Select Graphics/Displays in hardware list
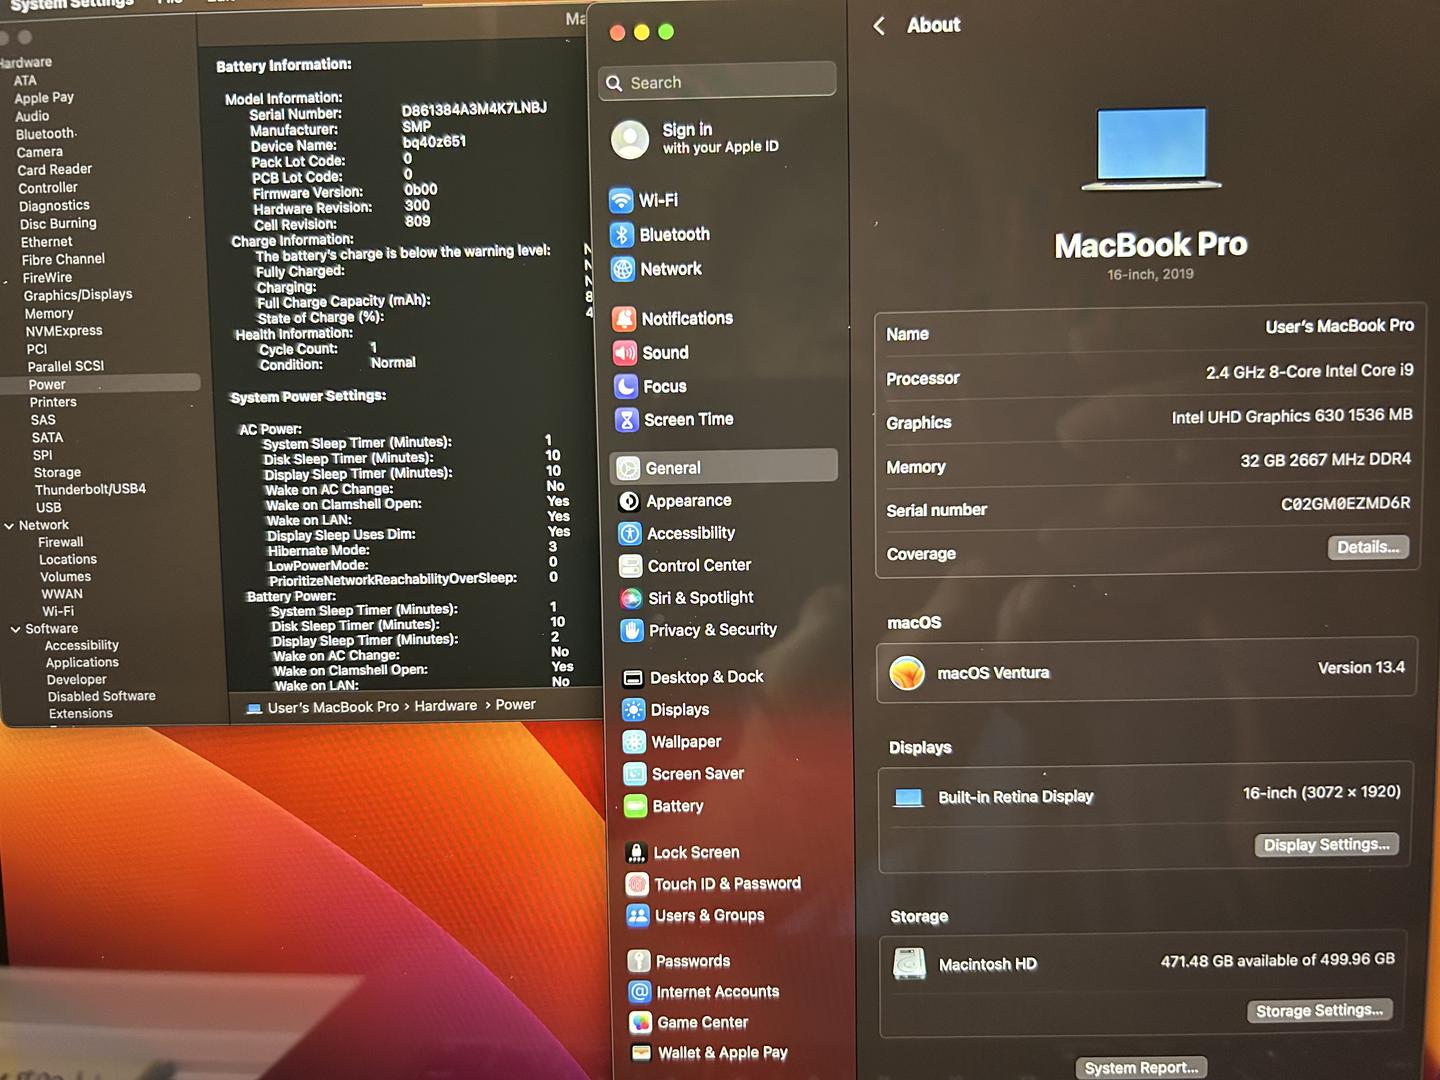This screenshot has width=1440, height=1080. (78, 295)
